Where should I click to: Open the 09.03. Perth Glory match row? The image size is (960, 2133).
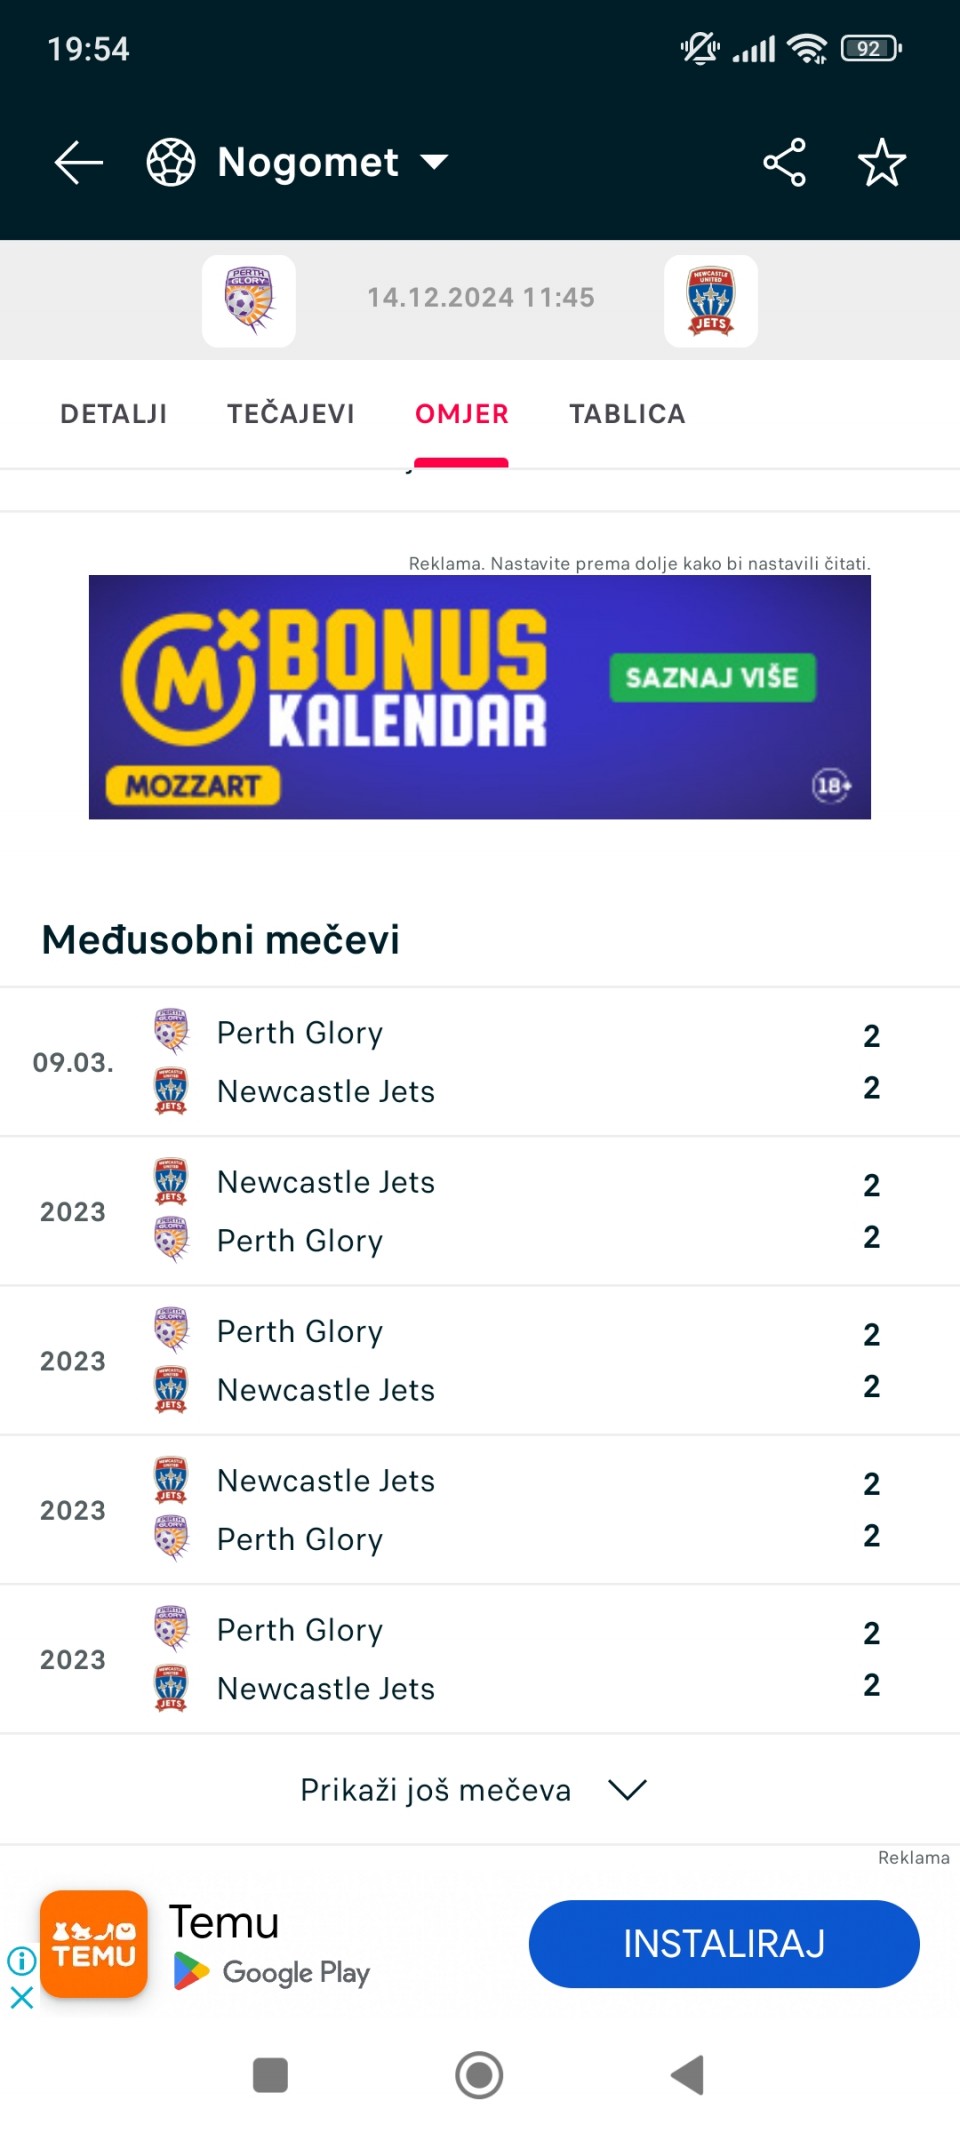point(480,1062)
